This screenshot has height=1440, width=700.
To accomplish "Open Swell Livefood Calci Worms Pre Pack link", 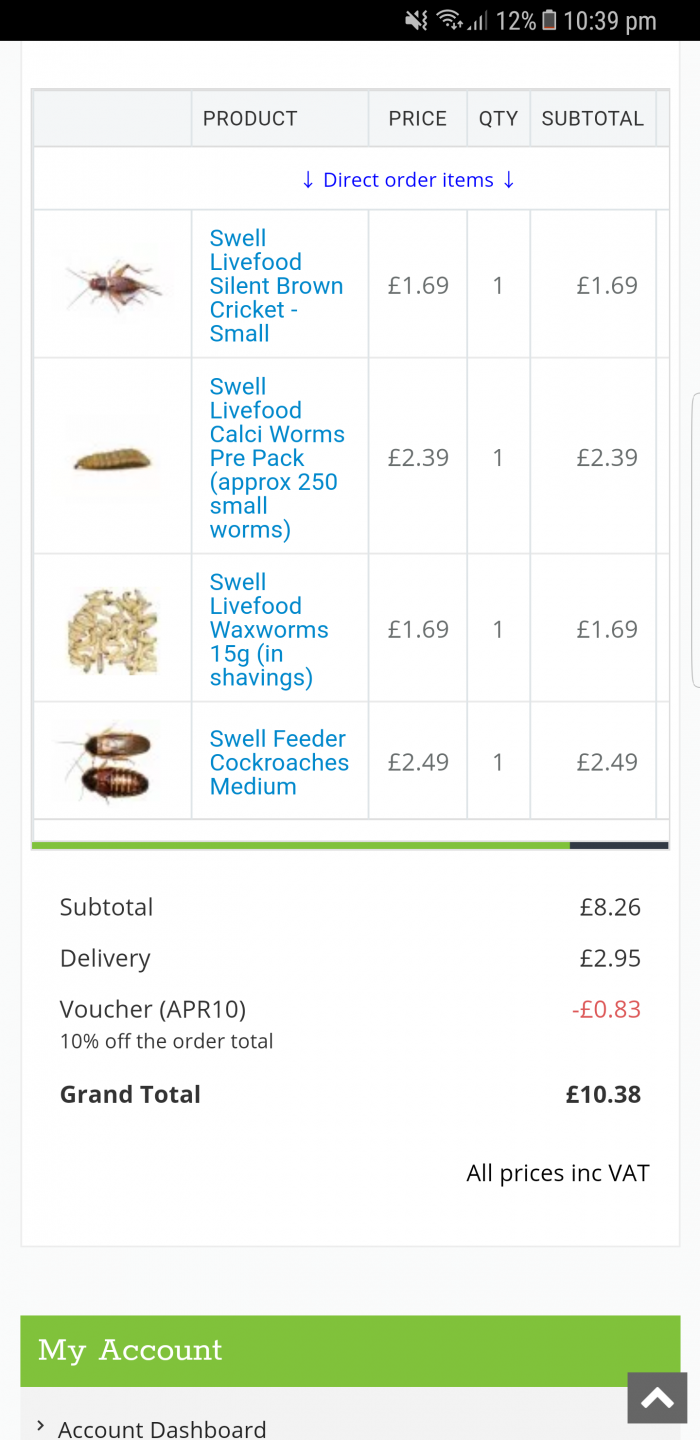I will coord(275,458).
